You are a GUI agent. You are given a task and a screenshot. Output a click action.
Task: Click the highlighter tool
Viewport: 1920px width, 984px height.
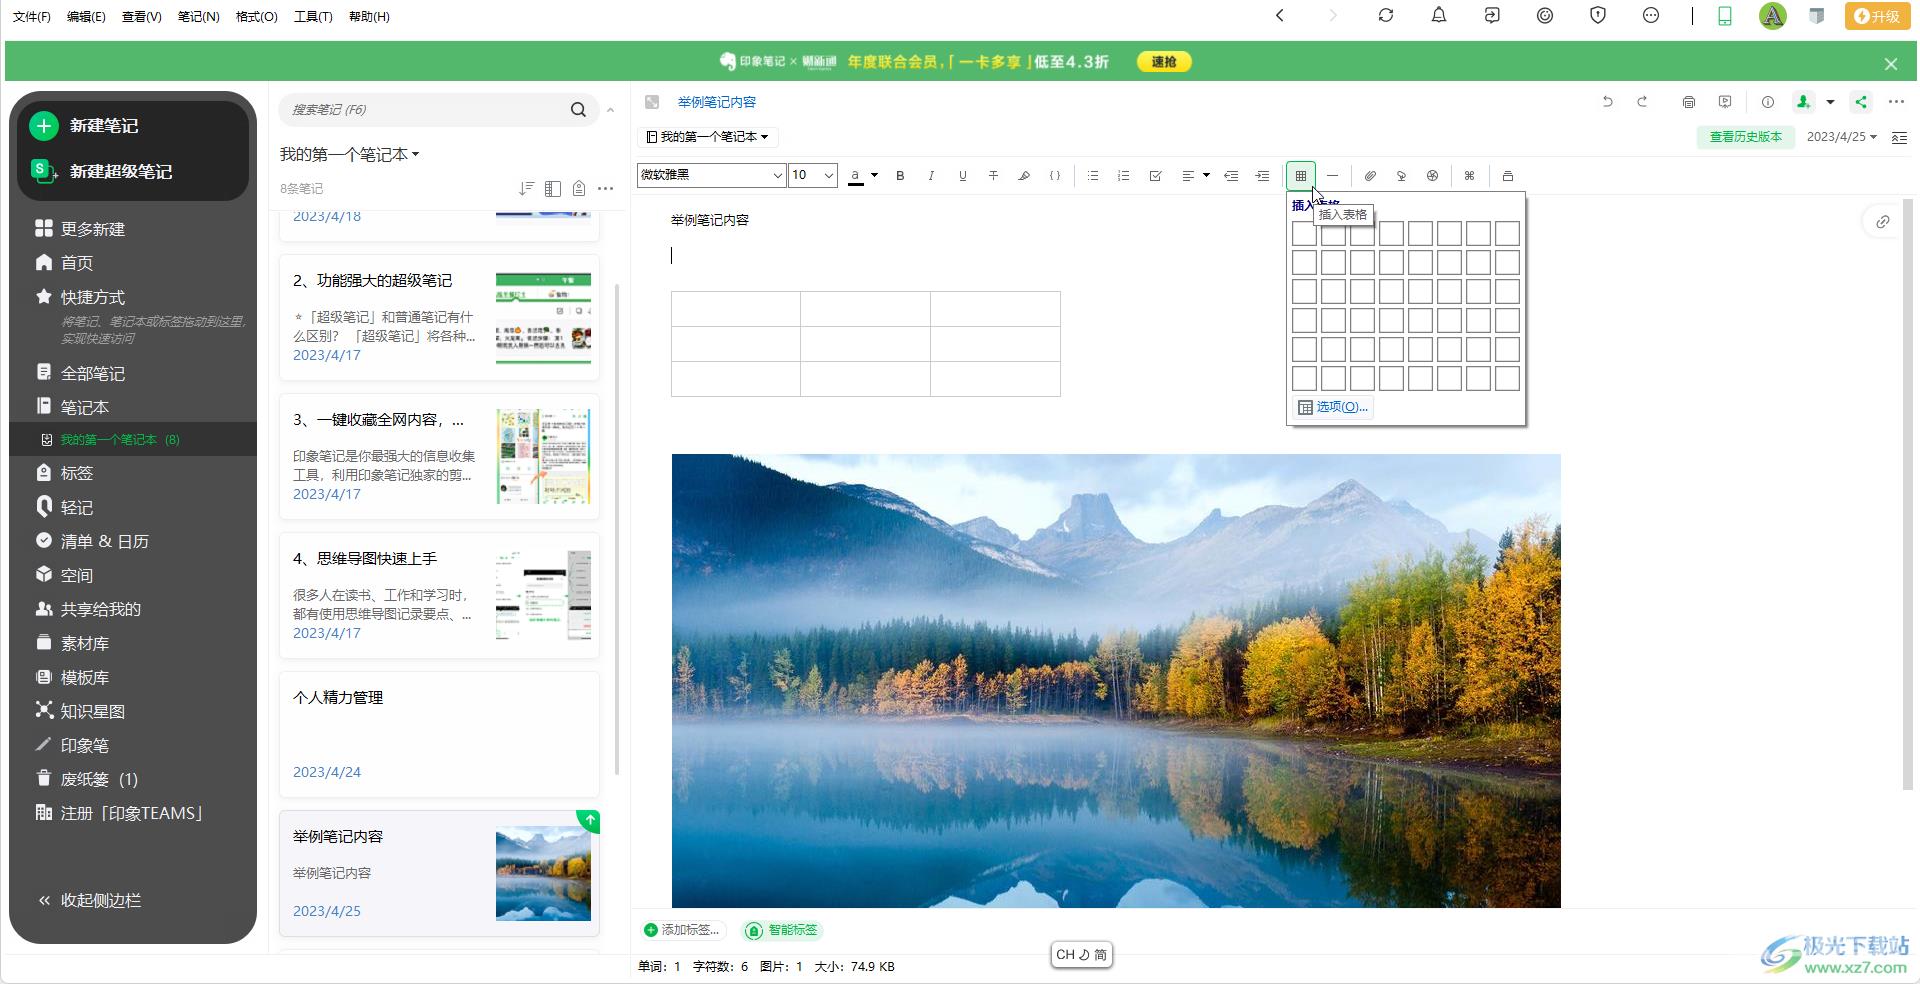(1024, 175)
